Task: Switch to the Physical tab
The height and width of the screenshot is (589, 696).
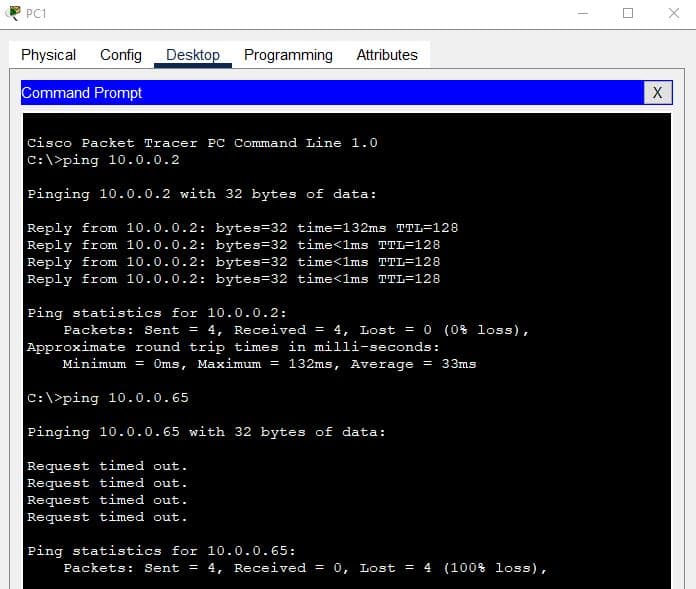Action: coord(48,55)
